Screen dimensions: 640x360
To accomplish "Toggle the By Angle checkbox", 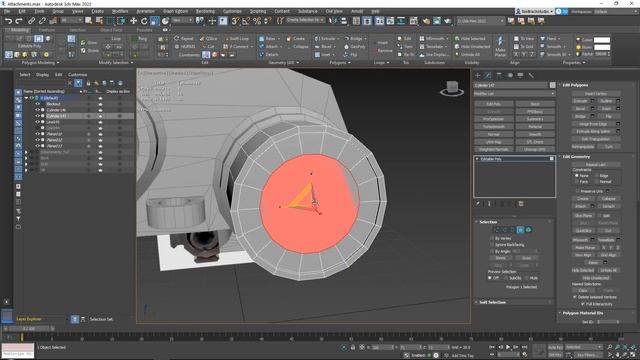I will pyautogui.click(x=491, y=251).
